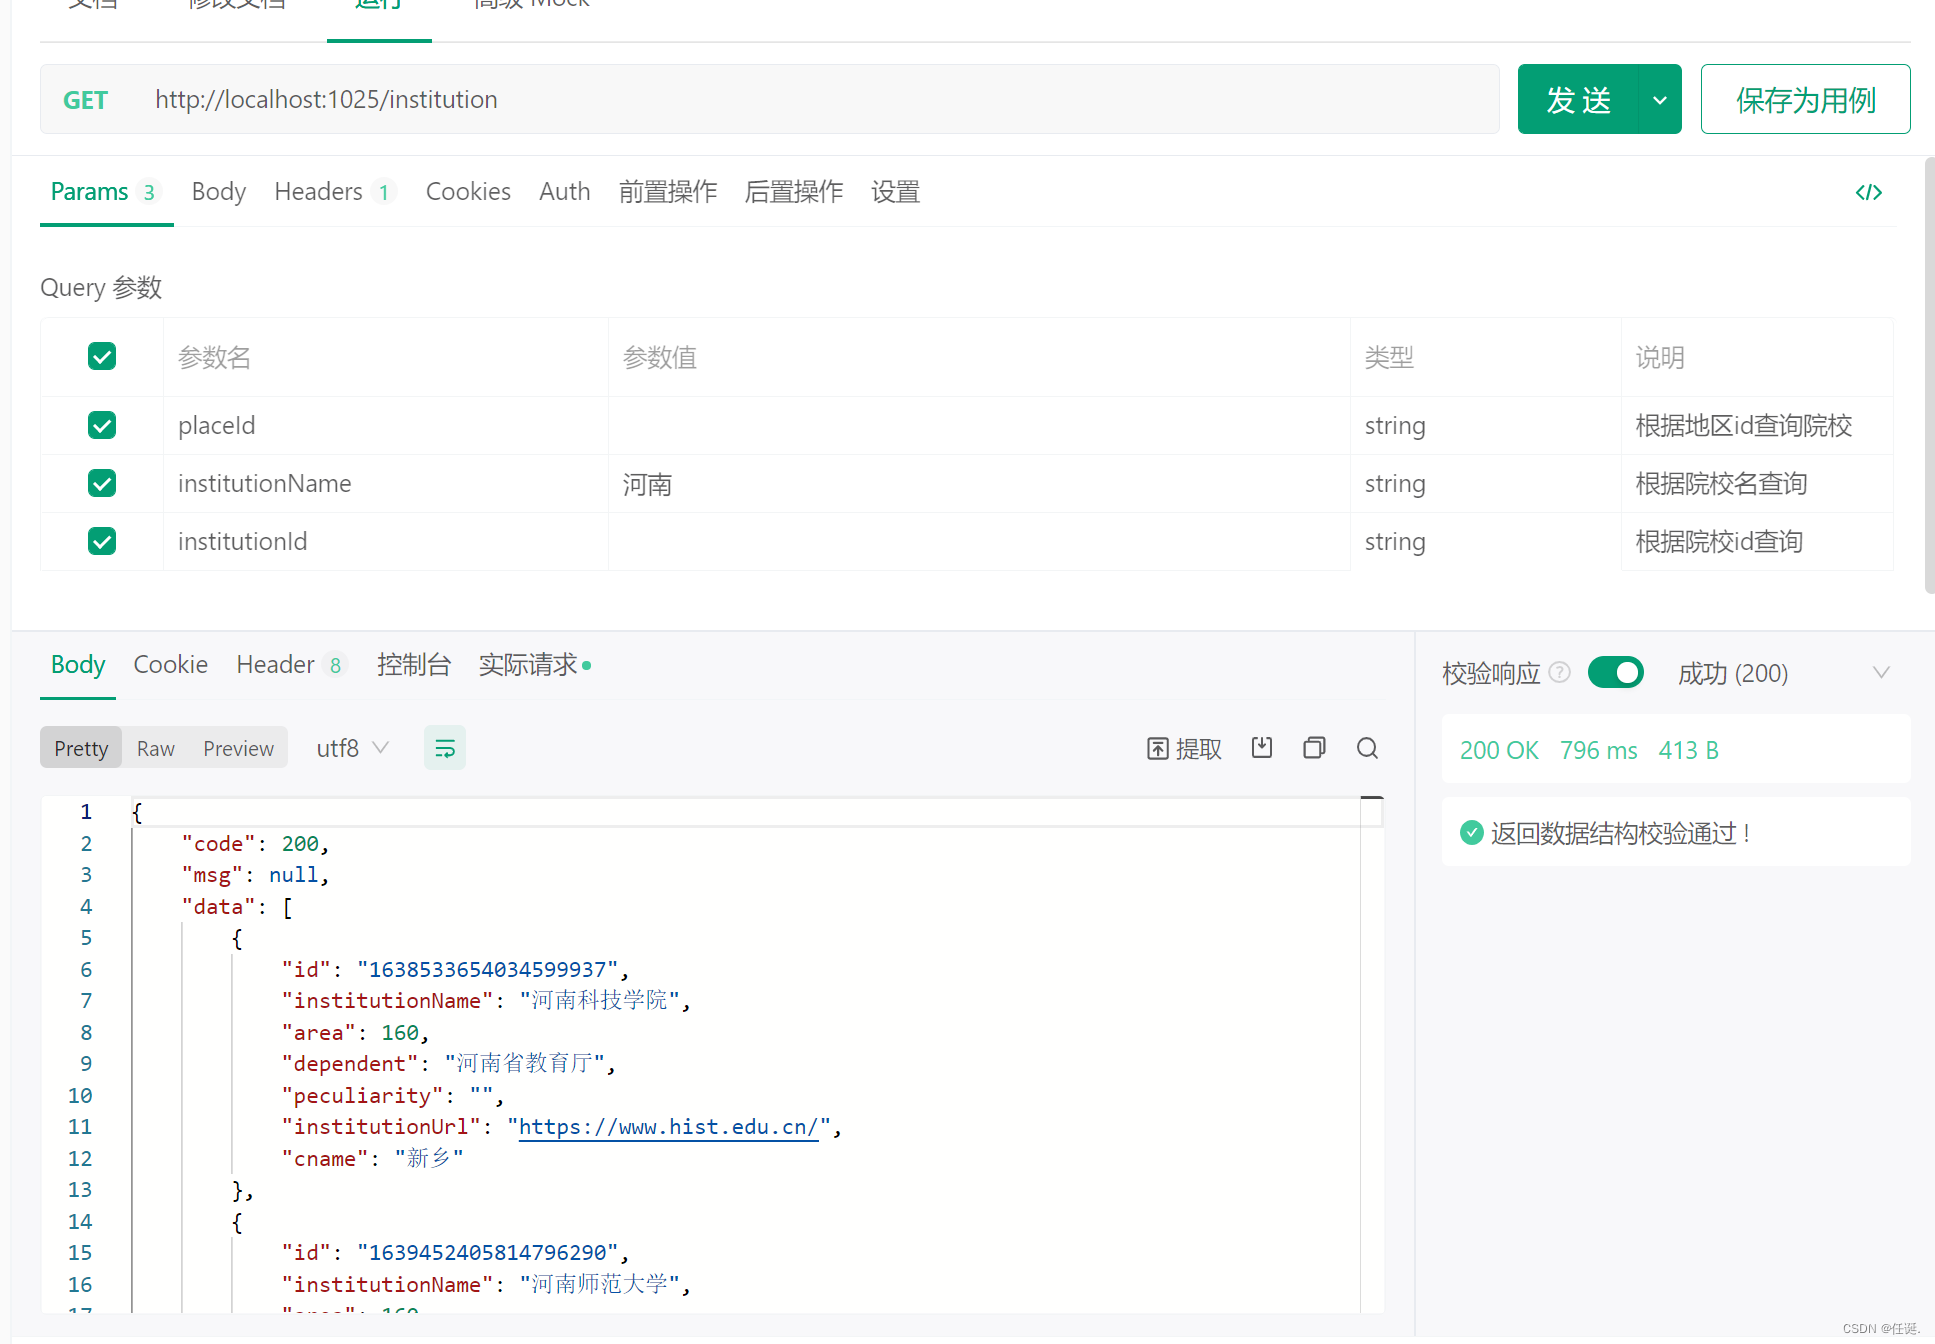Click line number 4 in response gutter
The height and width of the screenshot is (1344, 1935).
(x=86, y=906)
